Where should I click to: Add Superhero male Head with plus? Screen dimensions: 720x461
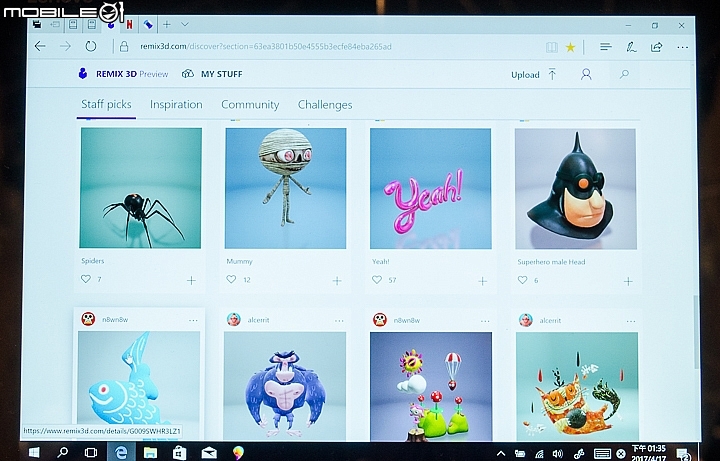point(628,281)
